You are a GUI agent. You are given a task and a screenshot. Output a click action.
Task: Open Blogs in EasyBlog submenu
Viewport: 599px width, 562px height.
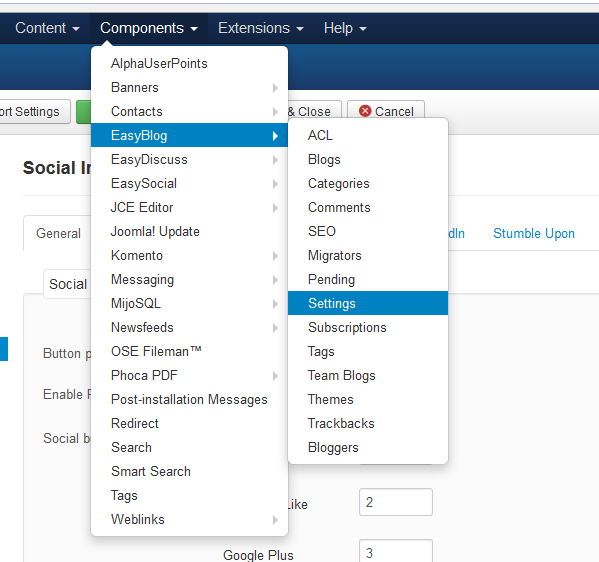[x=368, y=159]
